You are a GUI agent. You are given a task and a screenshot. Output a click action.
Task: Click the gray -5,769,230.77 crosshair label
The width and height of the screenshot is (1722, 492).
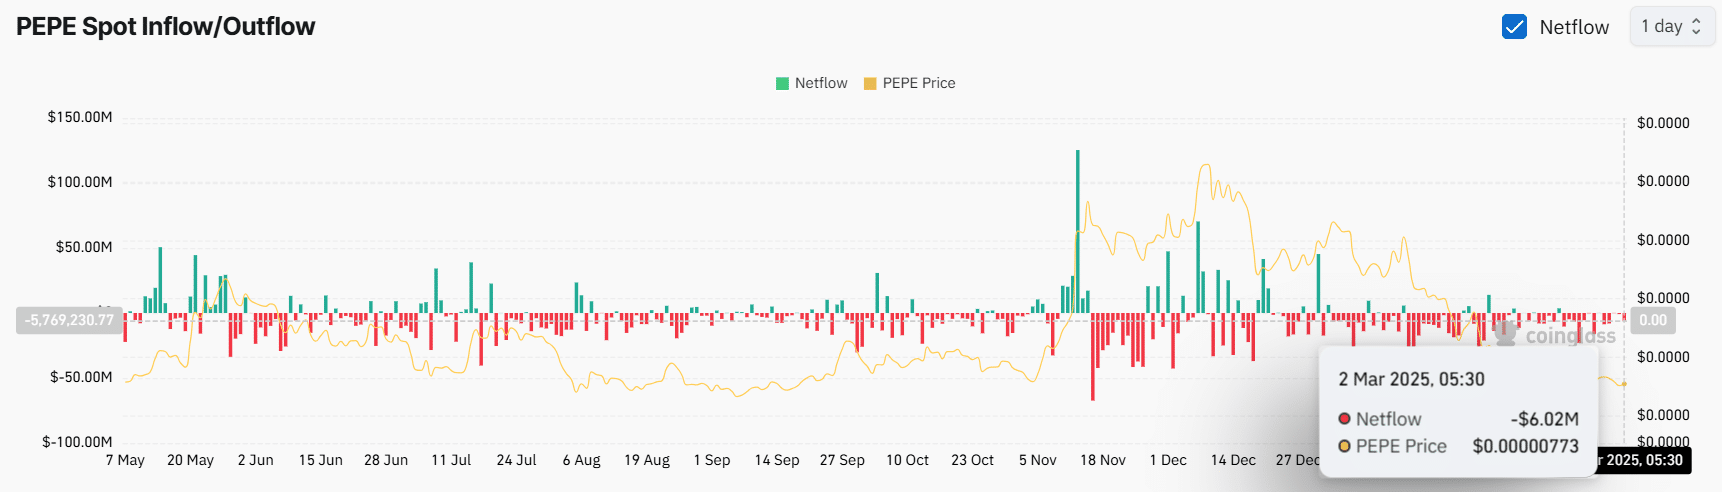click(70, 320)
